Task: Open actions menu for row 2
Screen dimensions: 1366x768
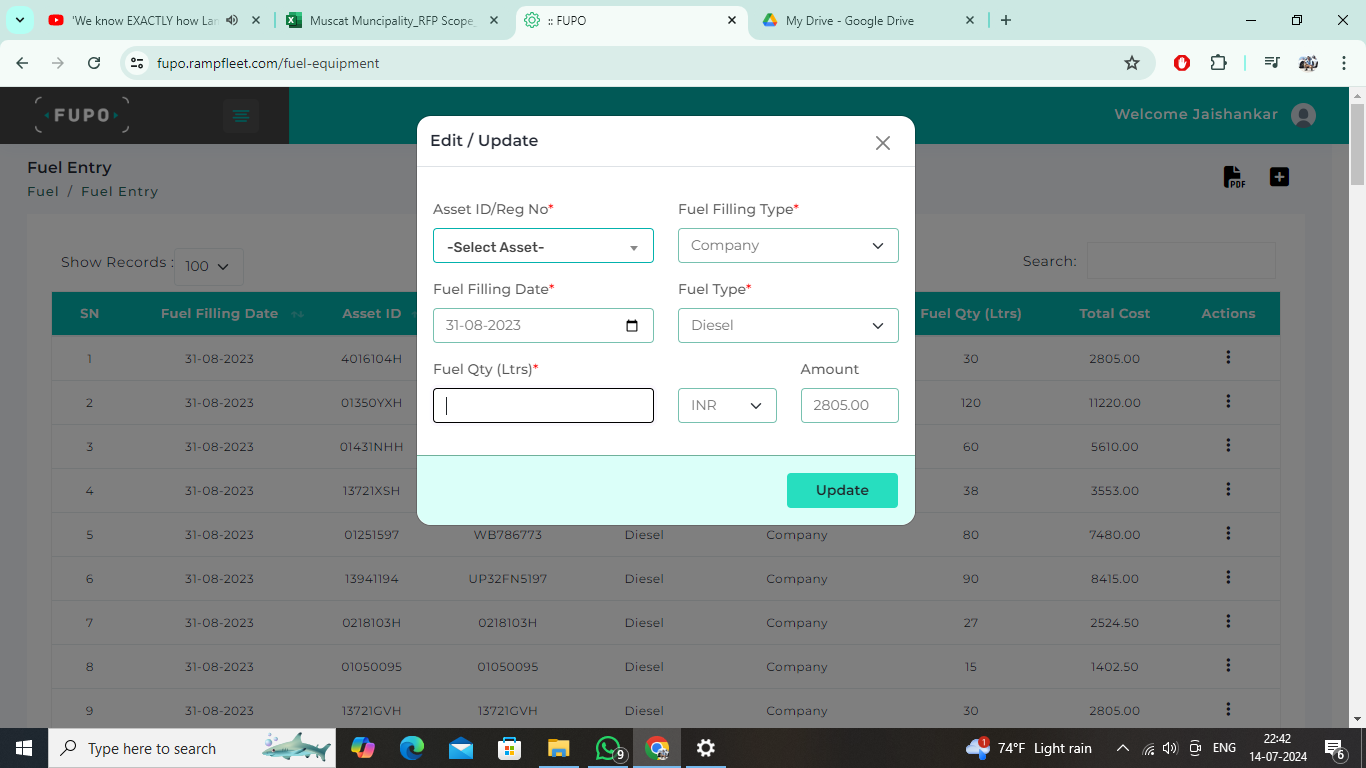Action: (x=1228, y=402)
